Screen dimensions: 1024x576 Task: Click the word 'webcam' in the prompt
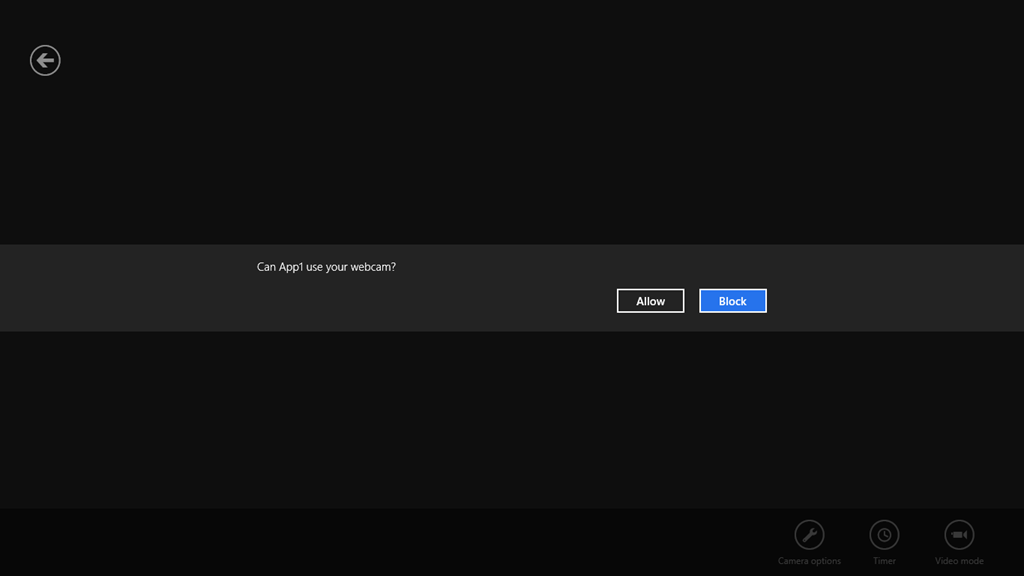pos(370,267)
